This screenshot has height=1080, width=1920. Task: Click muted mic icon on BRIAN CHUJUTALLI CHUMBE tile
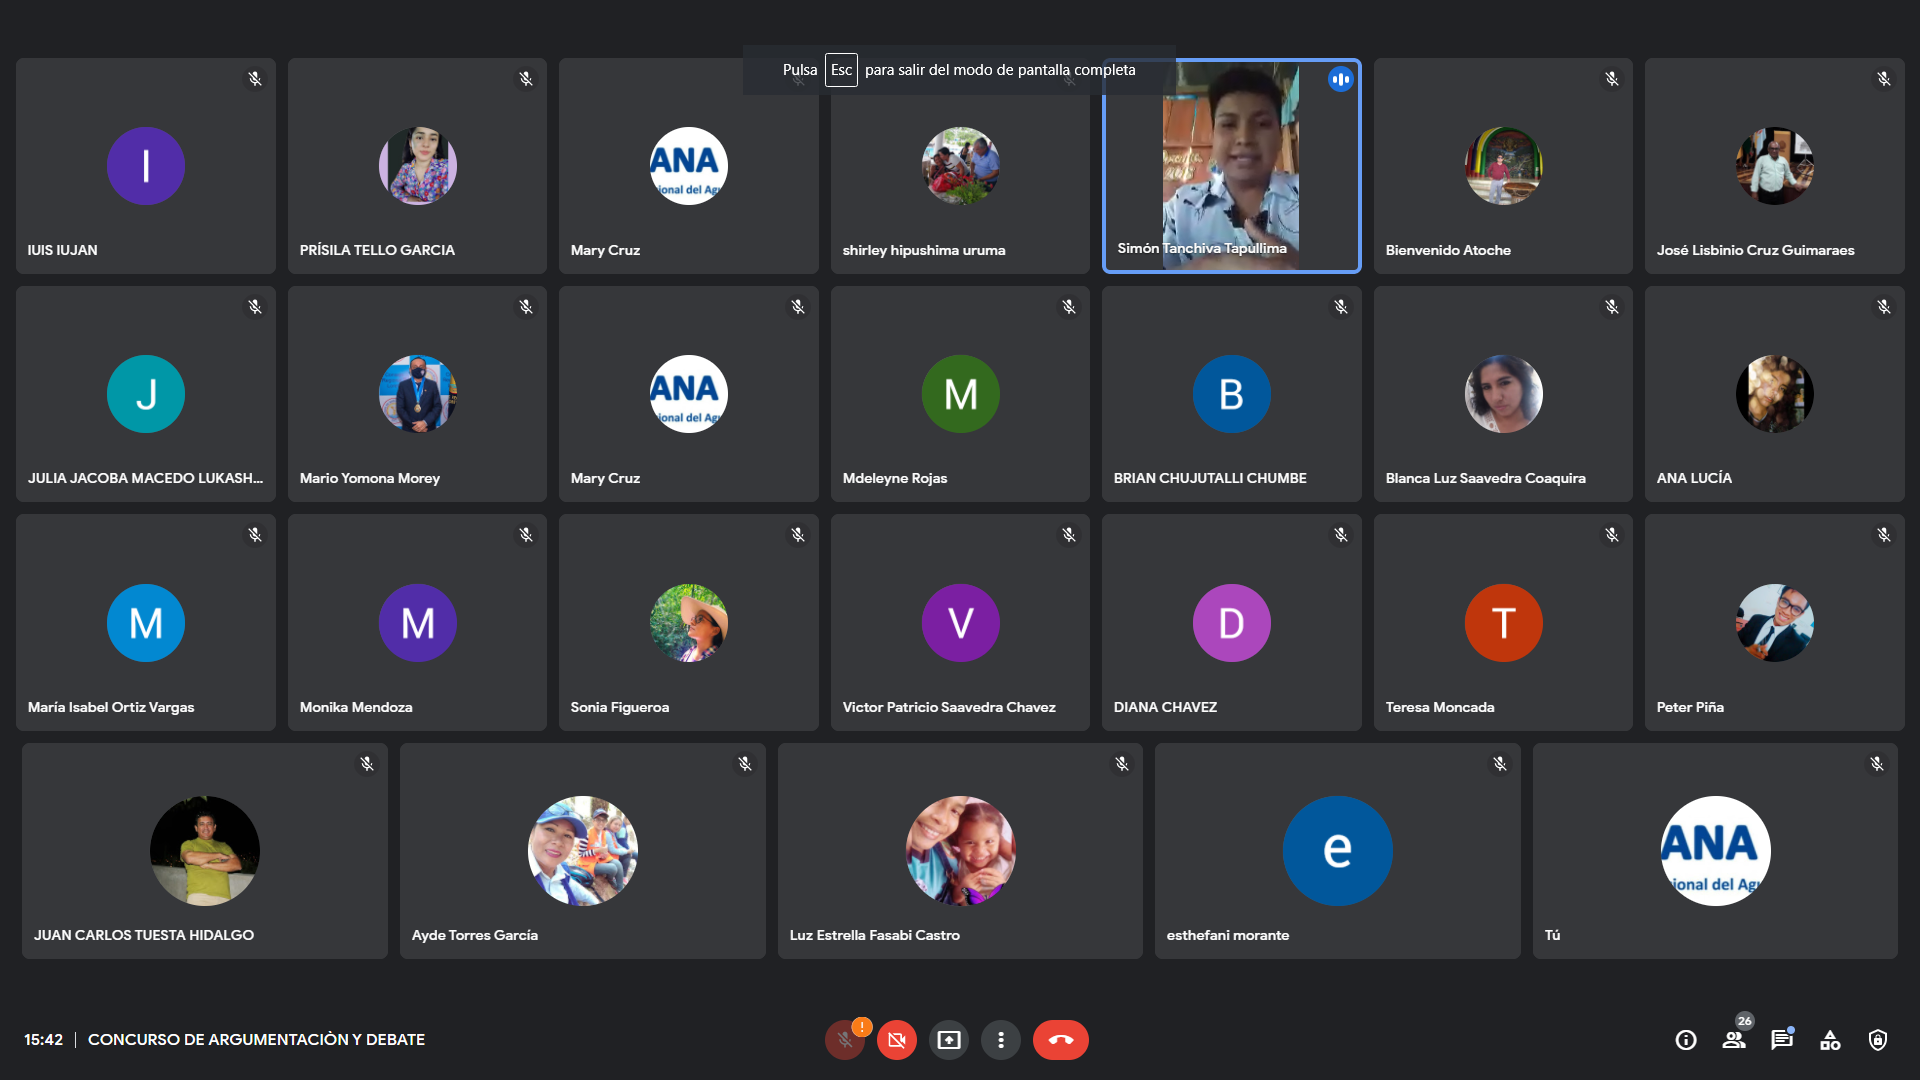(1341, 307)
